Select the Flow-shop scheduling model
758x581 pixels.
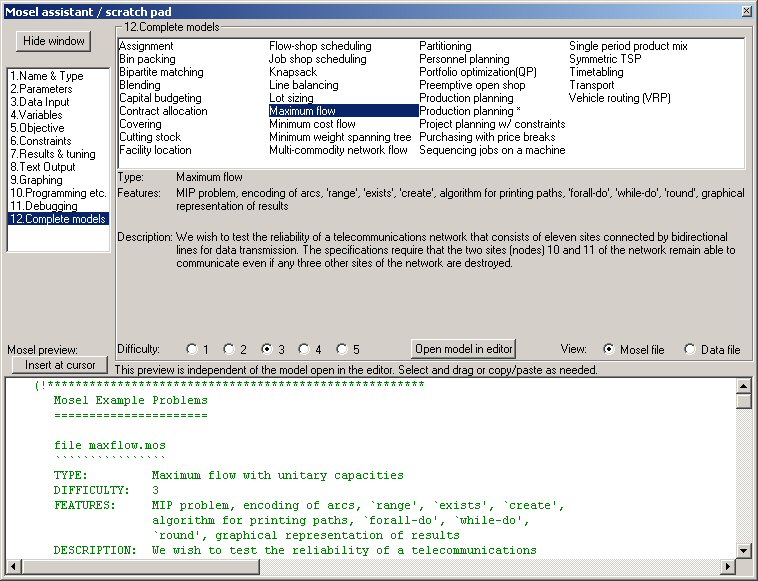click(x=320, y=46)
